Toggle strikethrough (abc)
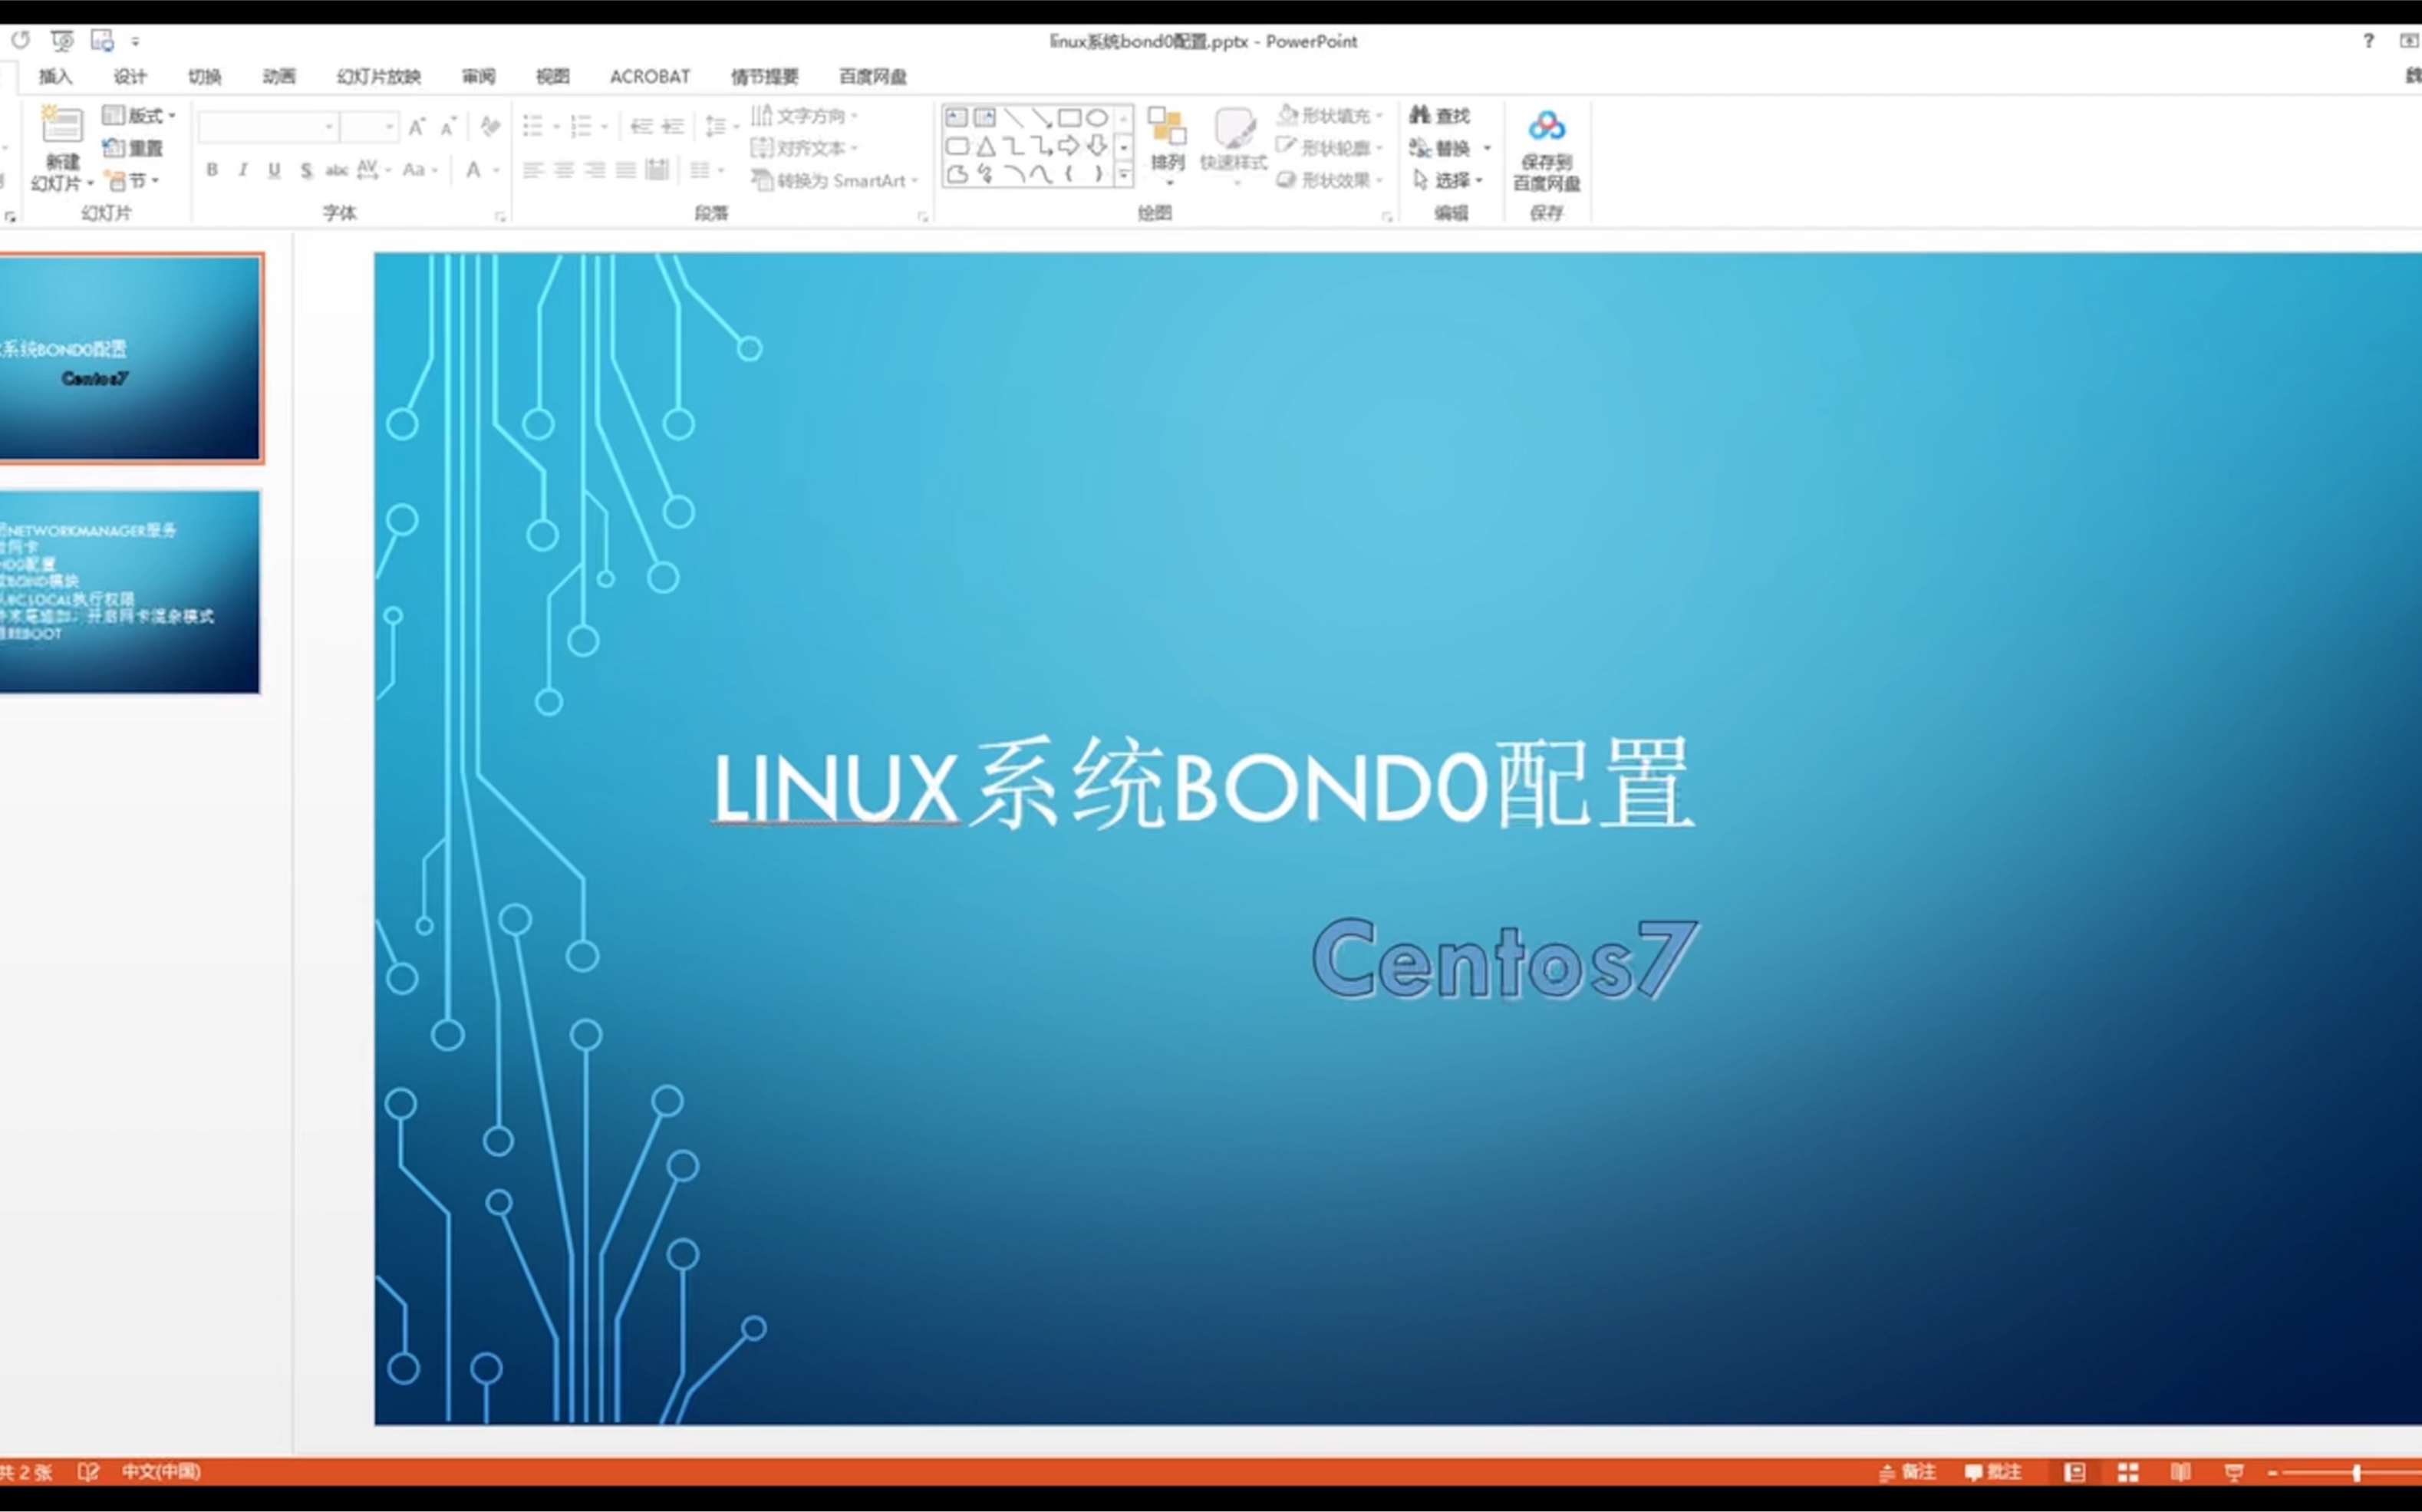This screenshot has height=1512, width=2422. [337, 170]
